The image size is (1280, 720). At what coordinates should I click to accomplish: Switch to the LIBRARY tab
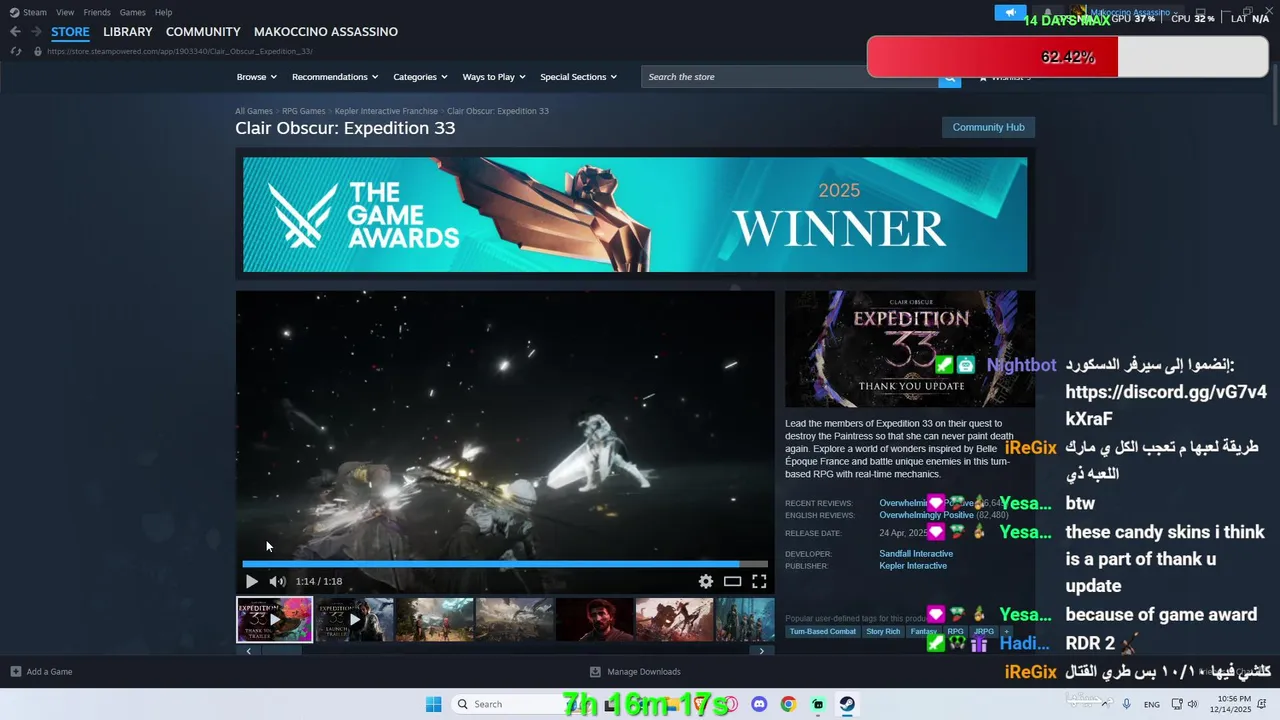[x=128, y=32]
